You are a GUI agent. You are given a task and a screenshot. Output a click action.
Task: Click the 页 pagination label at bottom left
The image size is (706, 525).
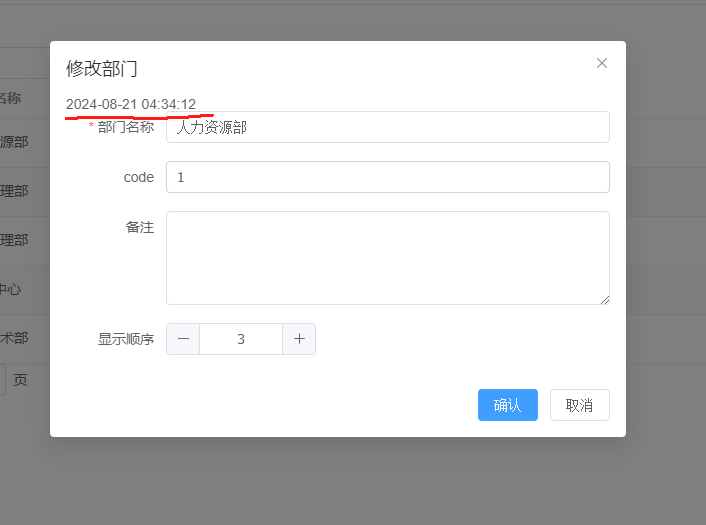[20, 380]
